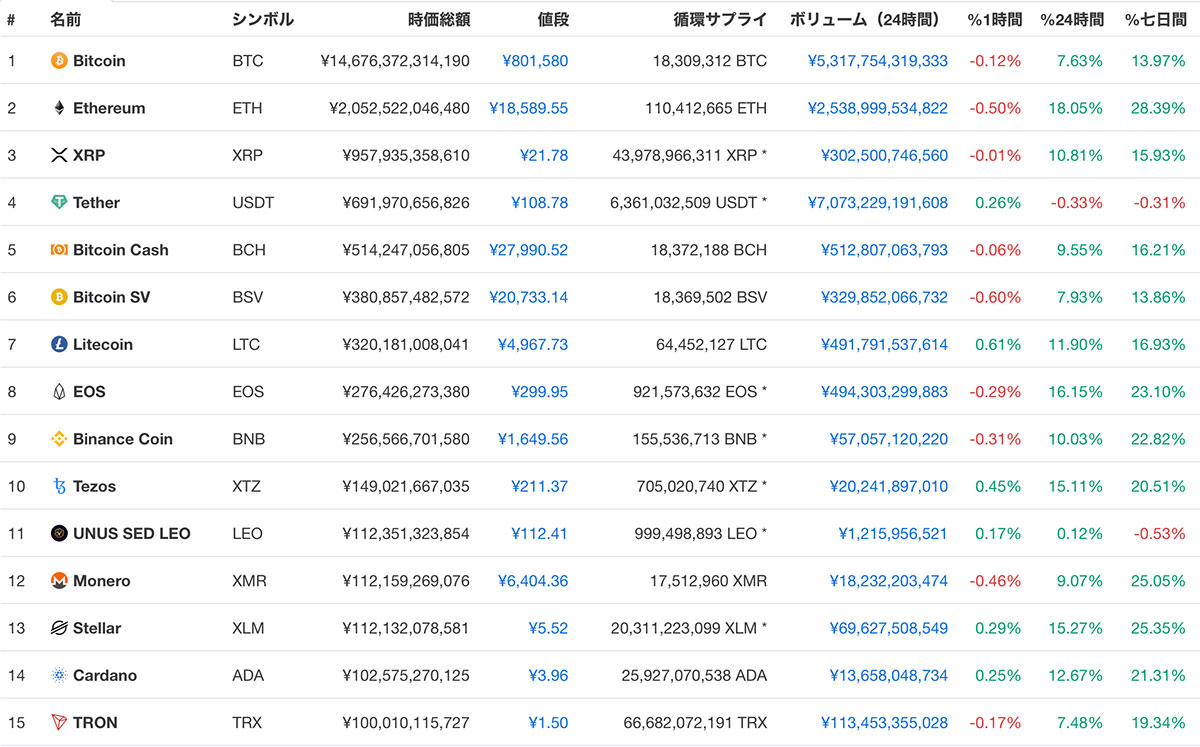
Task: Sort by the シンボル column header
Action: 263,19
